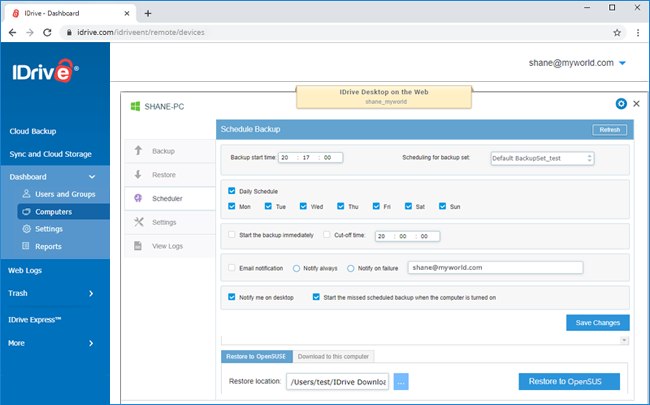Reload the page in browser
Image resolution: width=650 pixels, height=405 pixels.
pyautogui.click(x=47, y=32)
